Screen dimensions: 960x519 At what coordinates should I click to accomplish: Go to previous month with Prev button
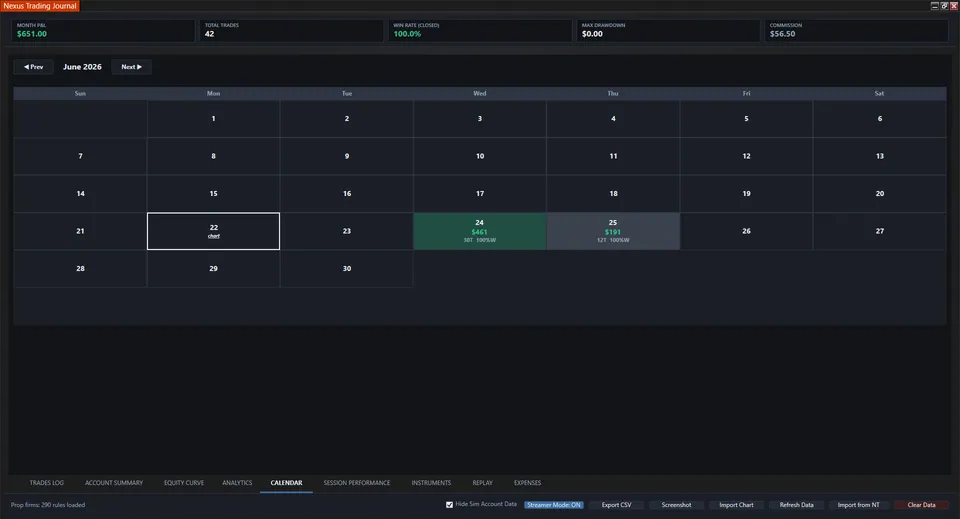33,67
